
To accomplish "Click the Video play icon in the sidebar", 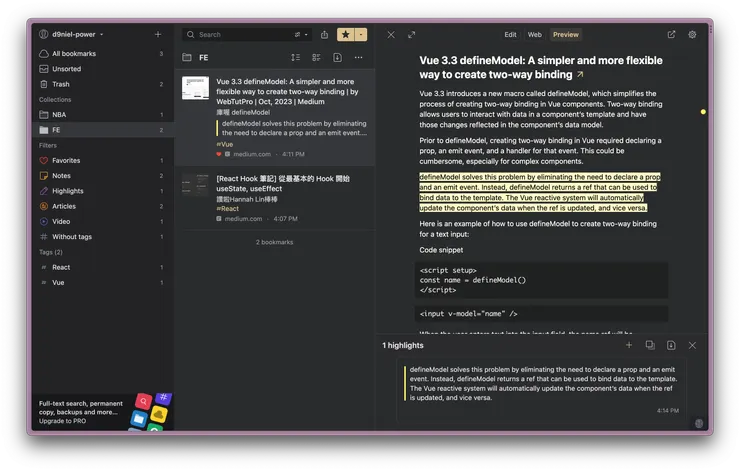I will pyautogui.click(x=44, y=221).
